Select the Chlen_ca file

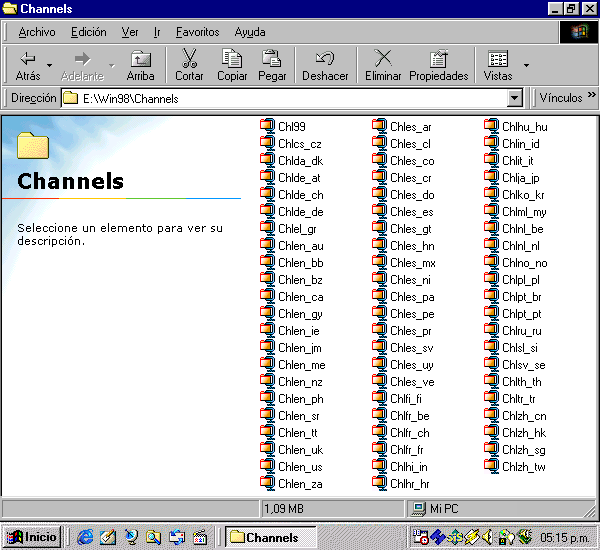[292, 297]
